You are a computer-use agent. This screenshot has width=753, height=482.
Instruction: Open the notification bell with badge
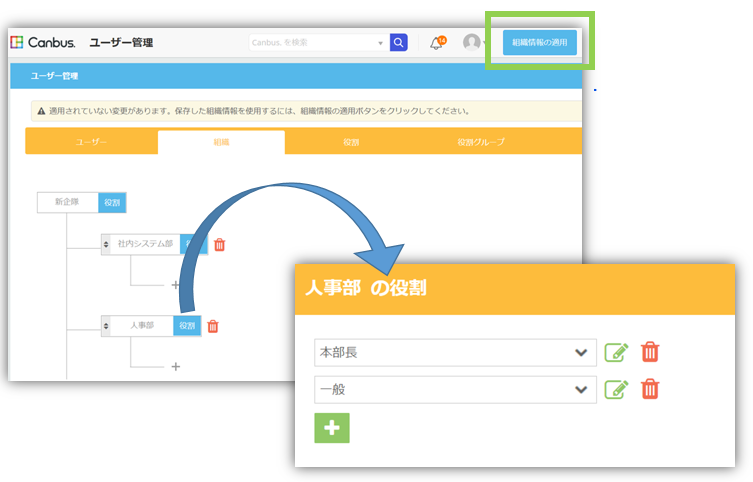pyautogui.click(x=437, y=43)
